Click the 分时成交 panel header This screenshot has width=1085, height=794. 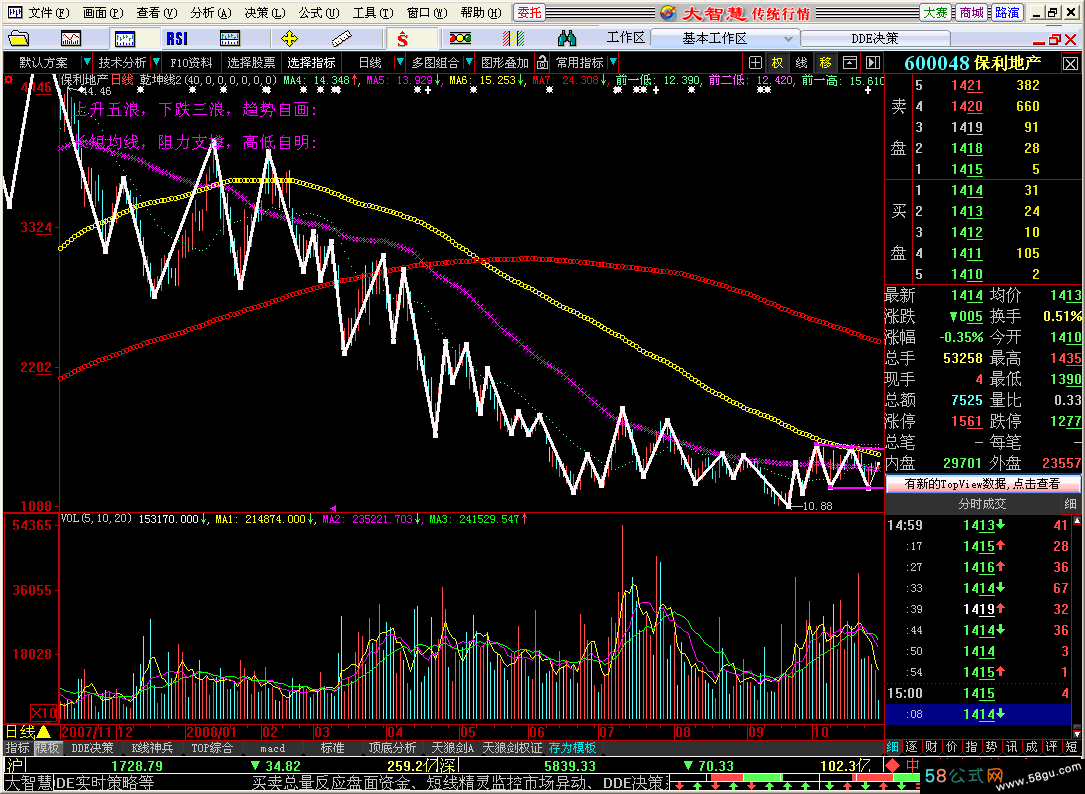[x=981, y=504]
